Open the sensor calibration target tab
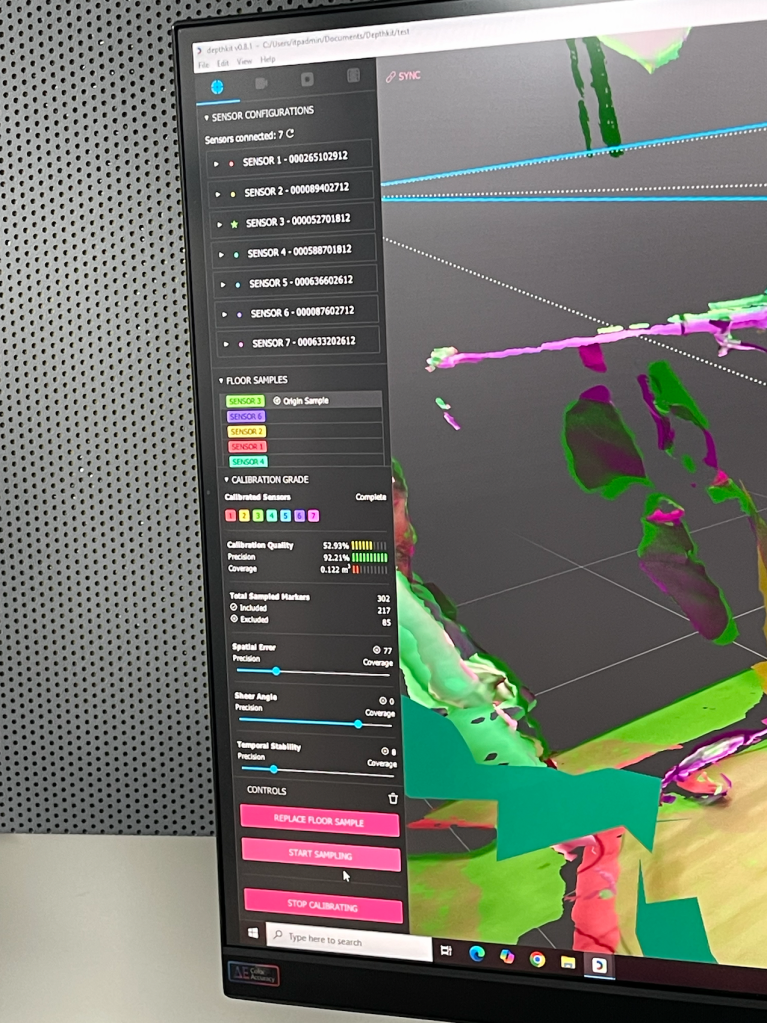 coord(217,87)
